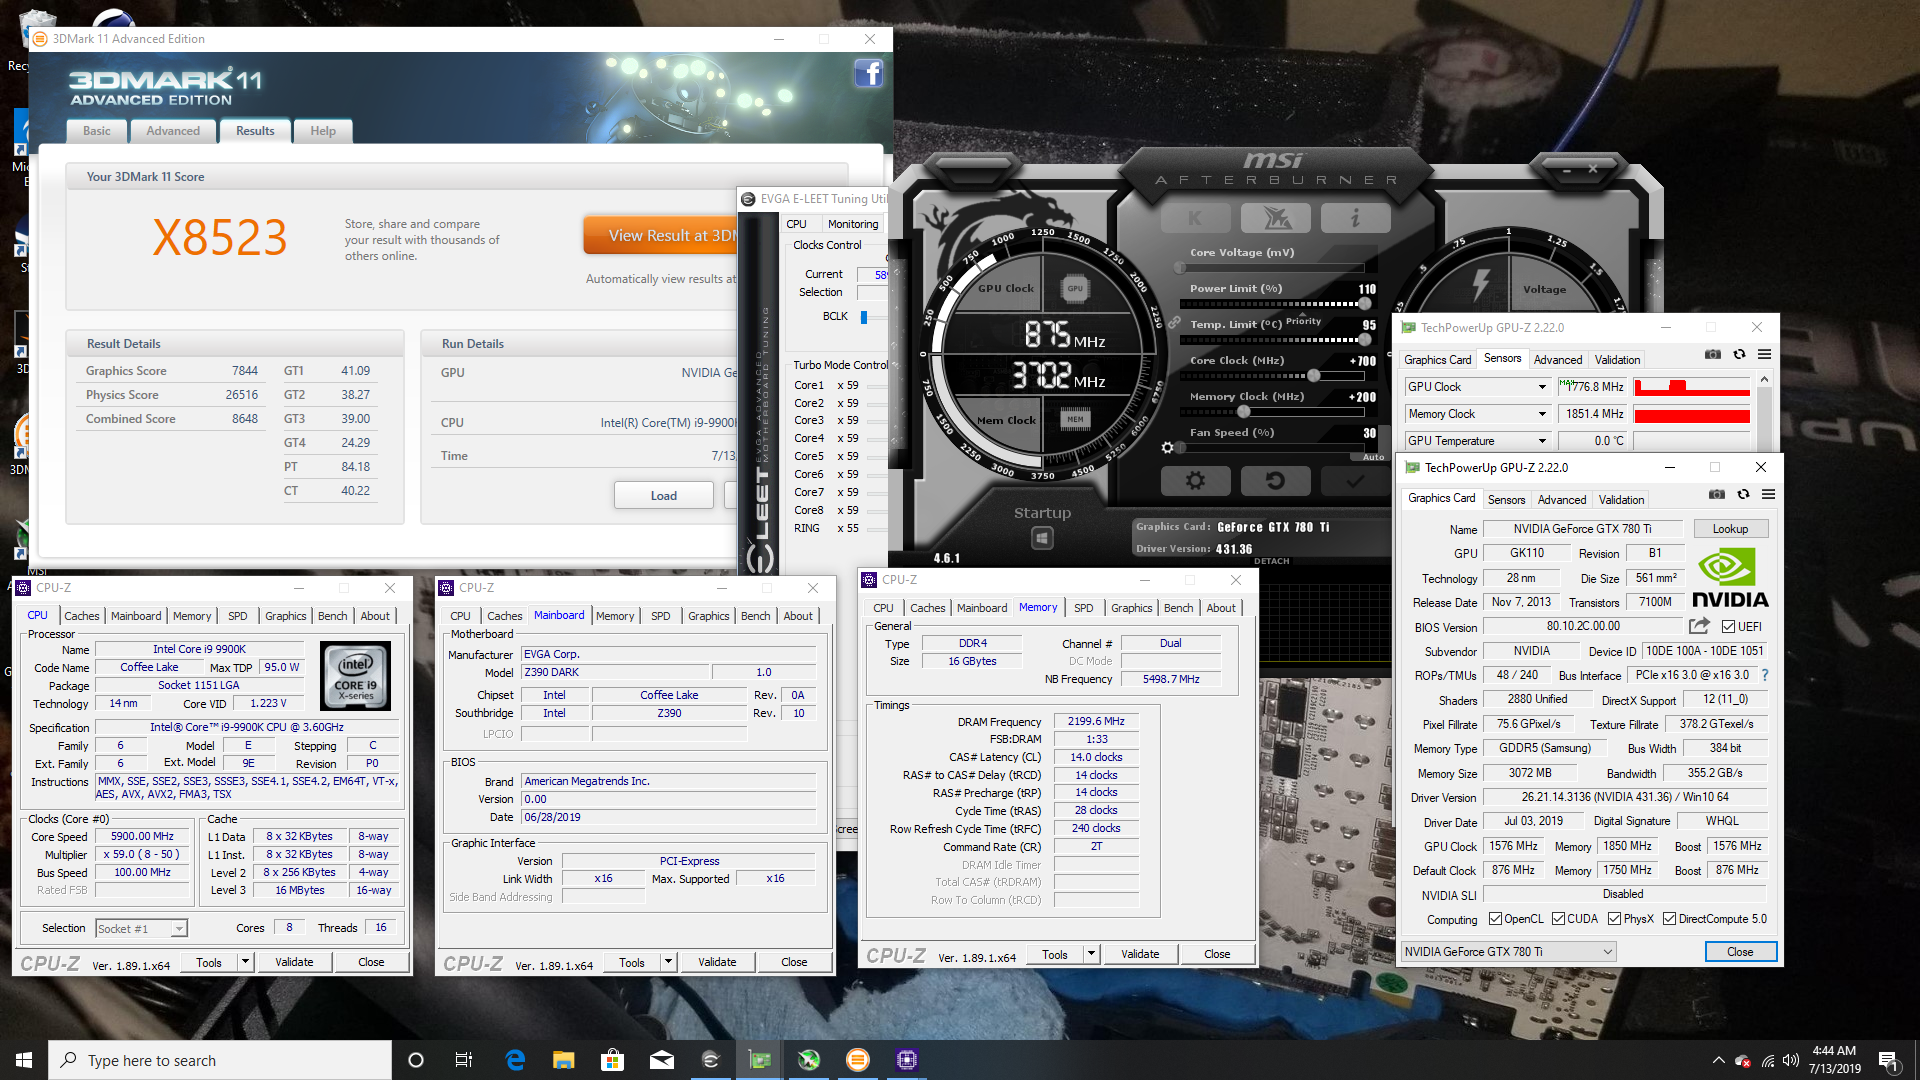Open Afterburner information 'i' button

[x=1355, y=218]
